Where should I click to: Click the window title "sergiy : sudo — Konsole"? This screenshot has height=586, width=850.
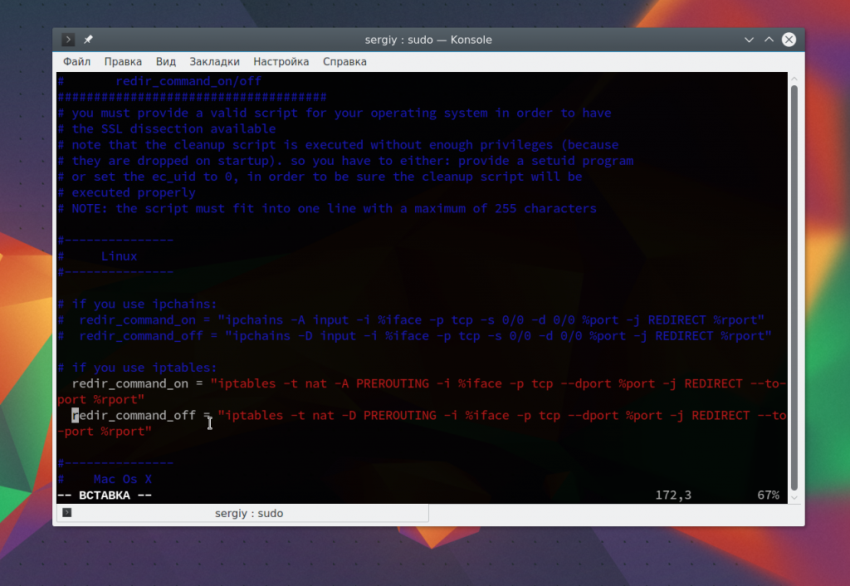coord(428,40)
